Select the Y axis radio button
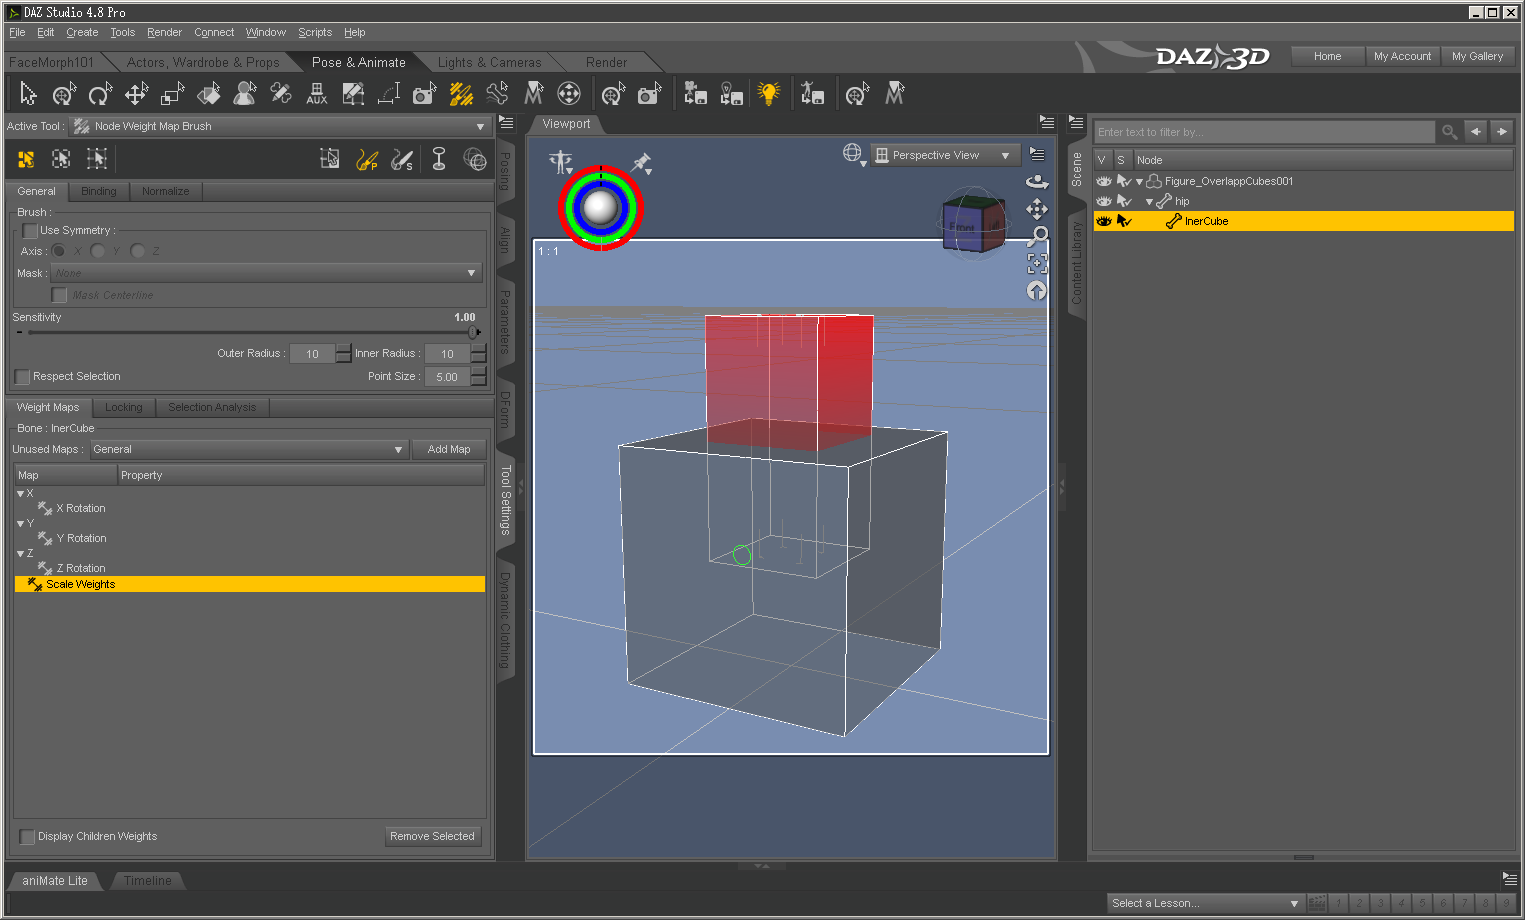The width and height of the screenshot is (1525, 920). click(98, 251)
